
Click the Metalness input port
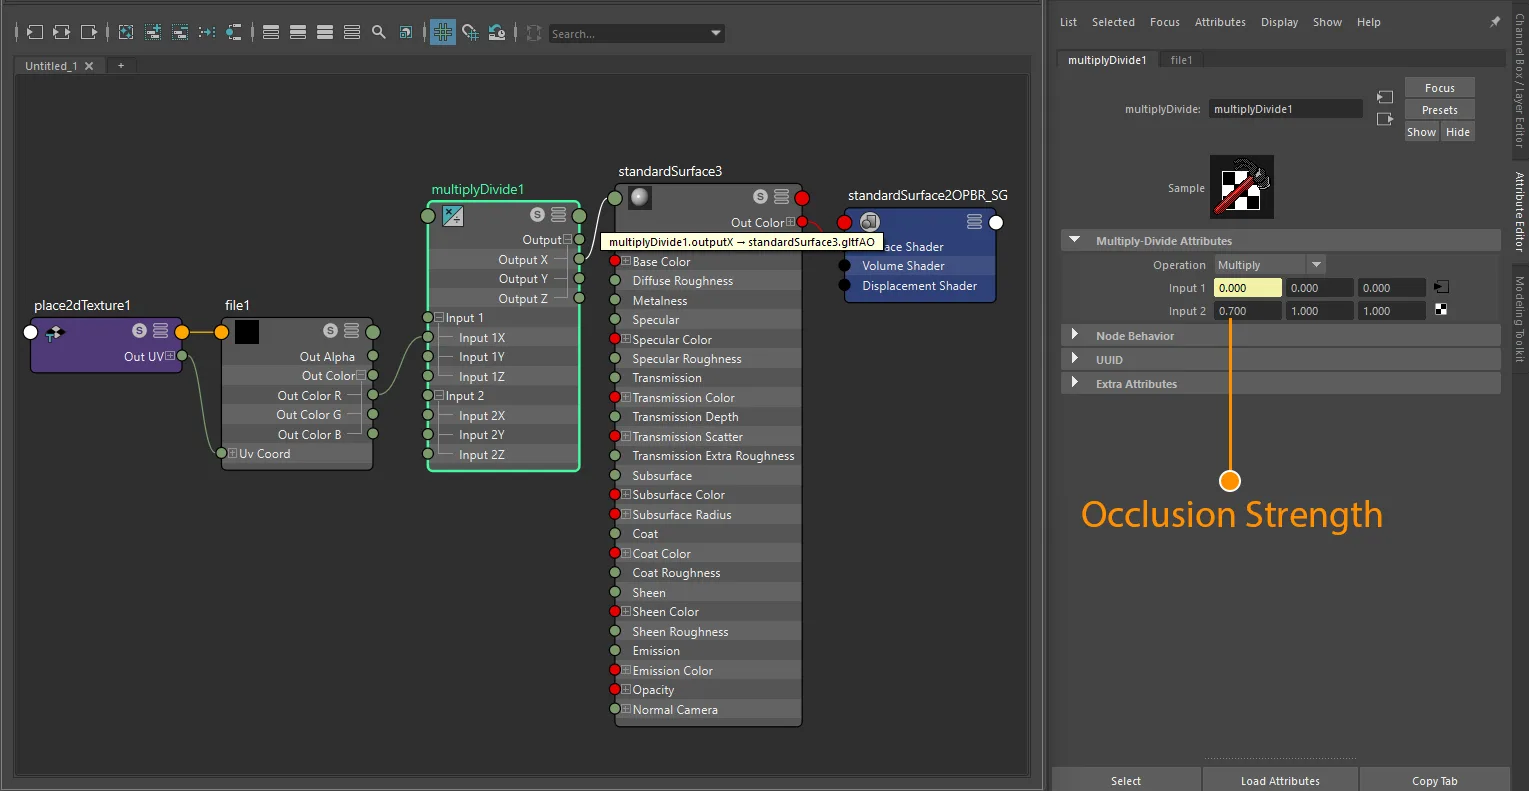point(615,301)
